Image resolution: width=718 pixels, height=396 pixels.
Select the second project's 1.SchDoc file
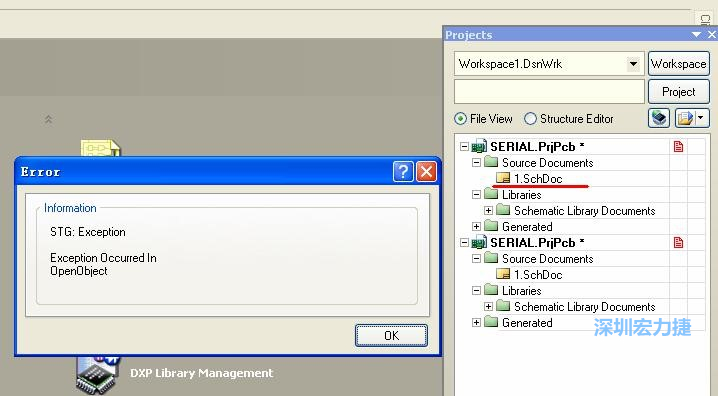(538, 275)
